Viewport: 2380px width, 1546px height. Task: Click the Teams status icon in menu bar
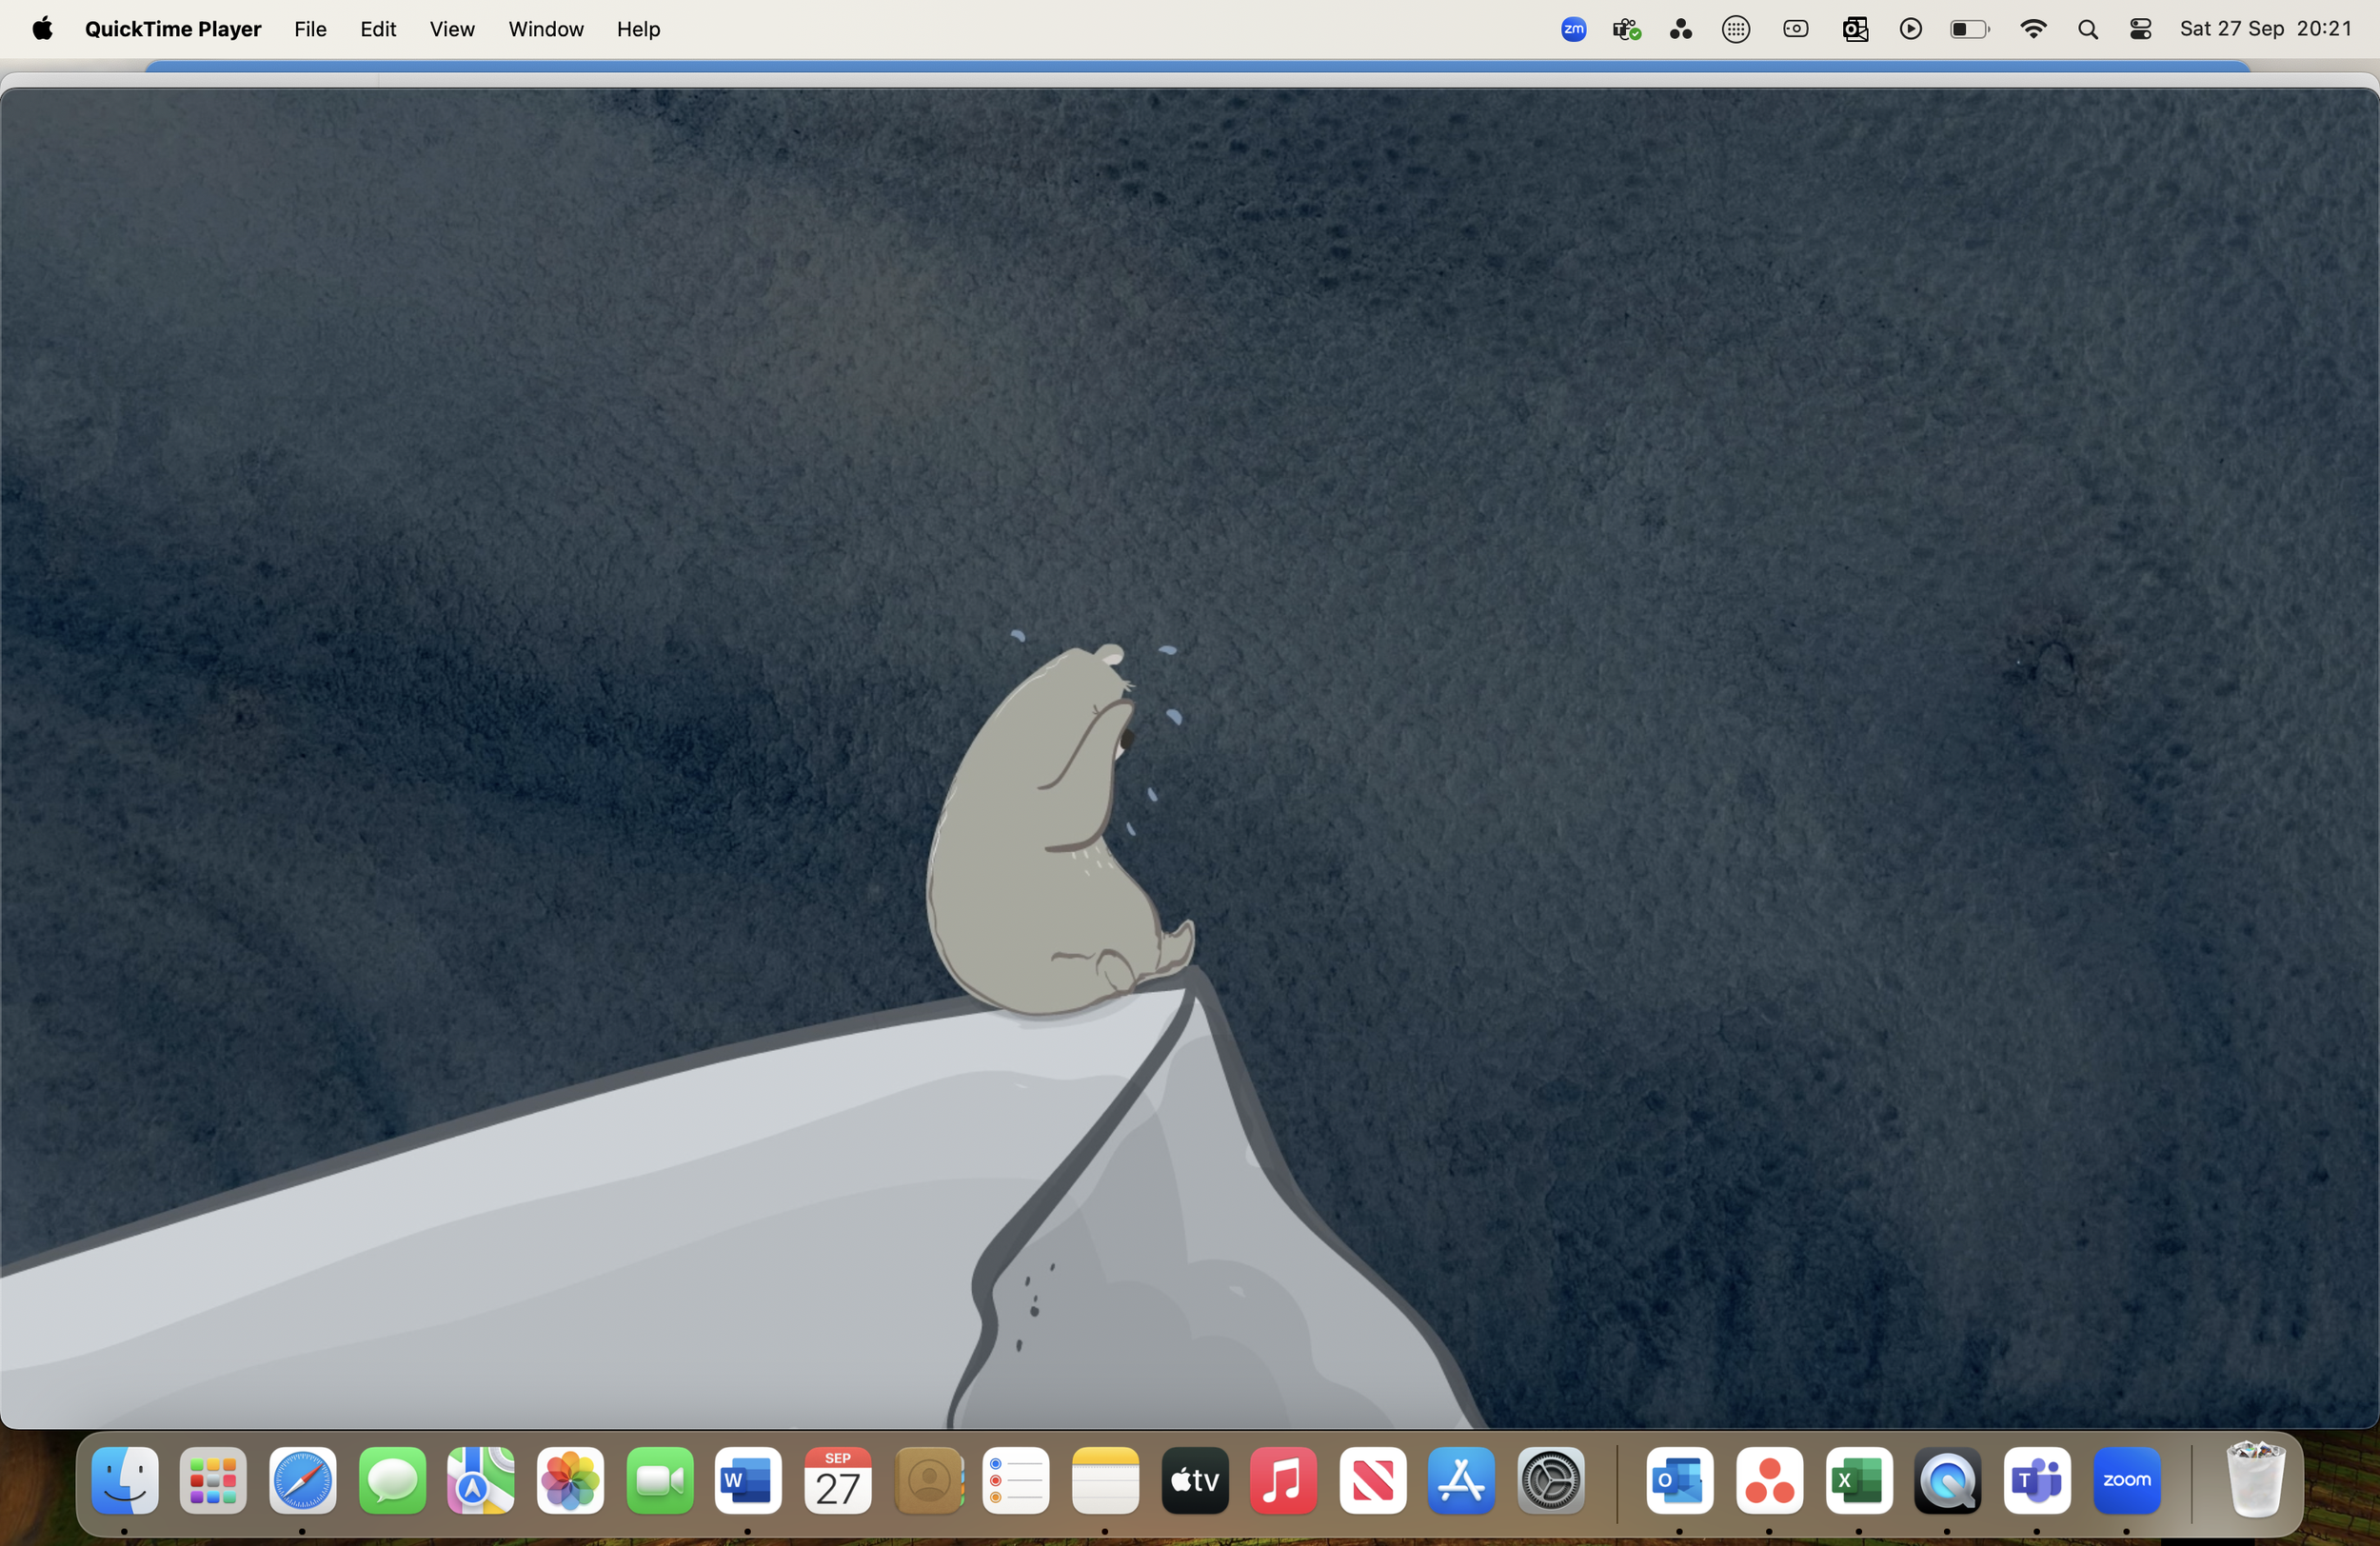coord(1626,29)
